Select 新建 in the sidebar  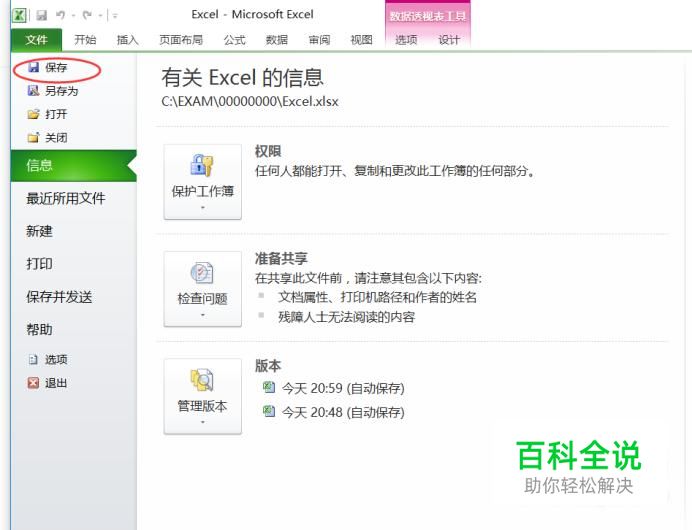(x=39, y=231)
